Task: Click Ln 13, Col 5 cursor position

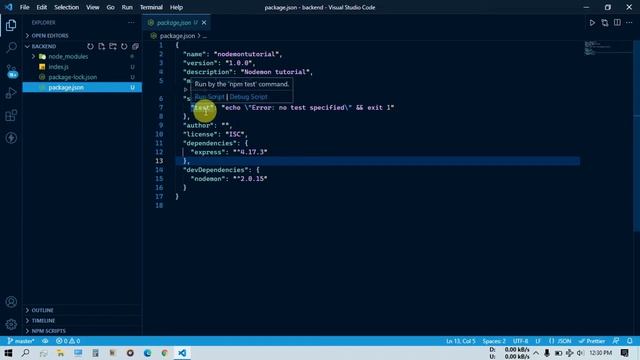Action: (460, 341)
